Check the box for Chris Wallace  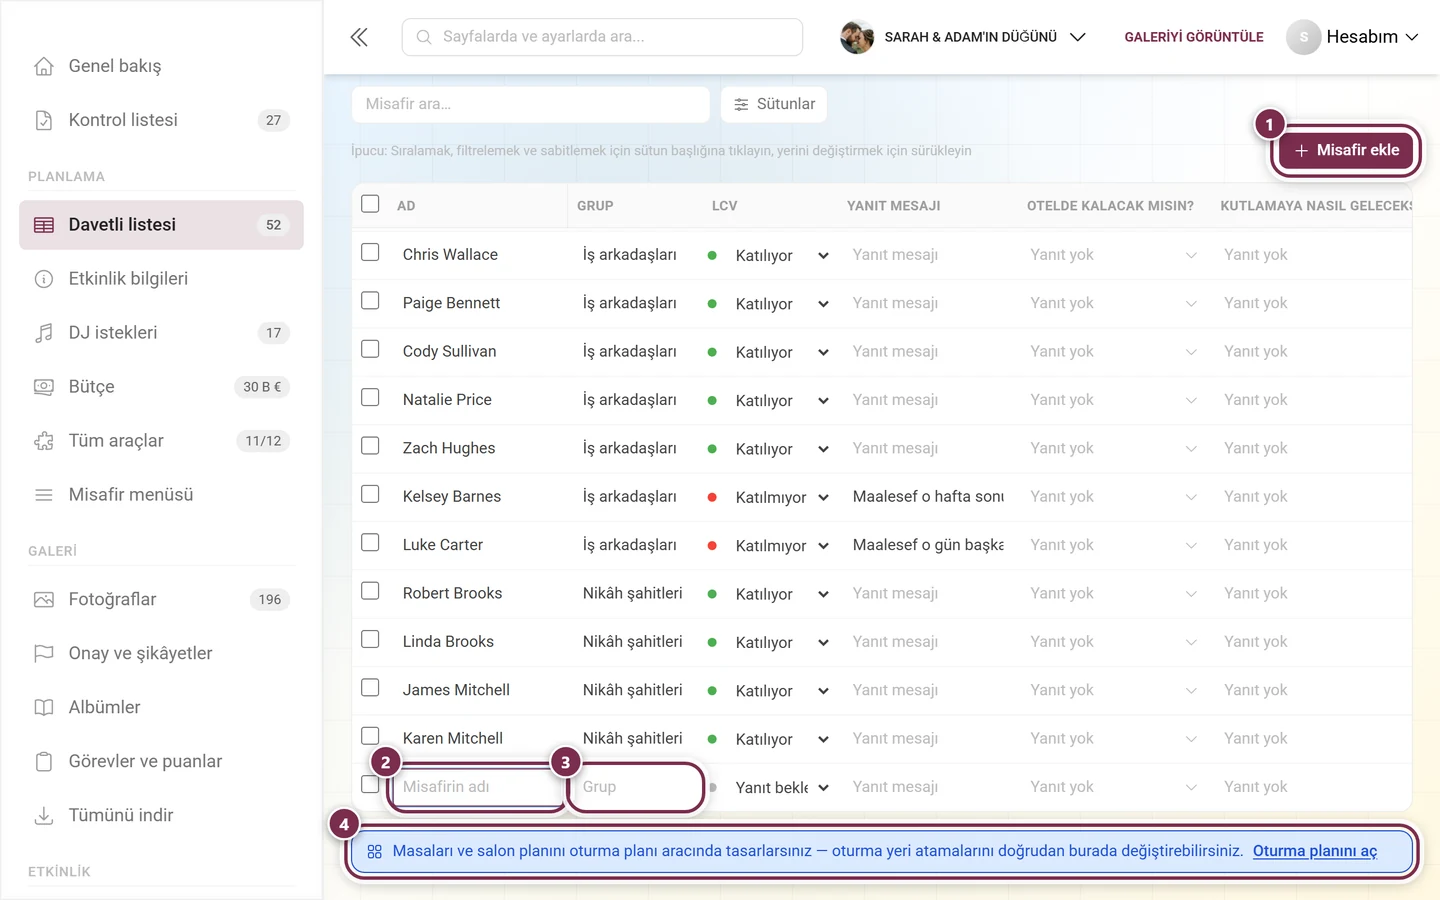tap(370, 253)
